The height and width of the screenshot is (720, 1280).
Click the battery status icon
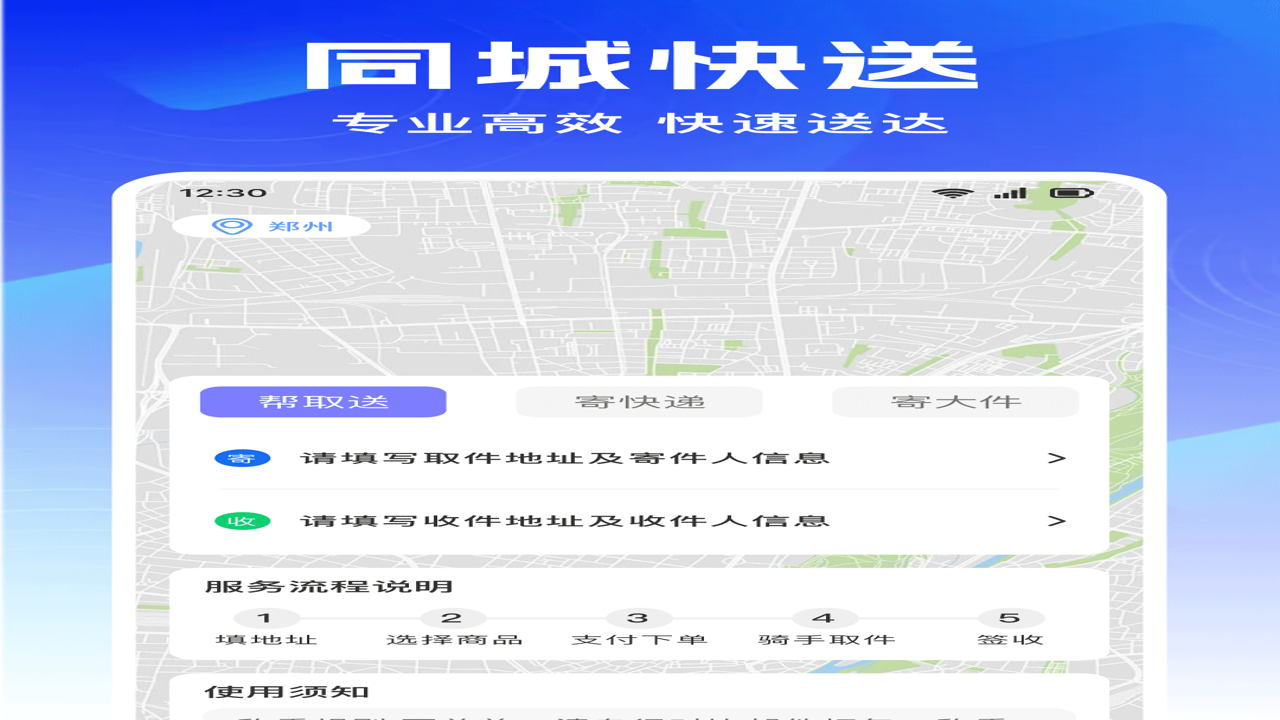tap(1072, 193)
